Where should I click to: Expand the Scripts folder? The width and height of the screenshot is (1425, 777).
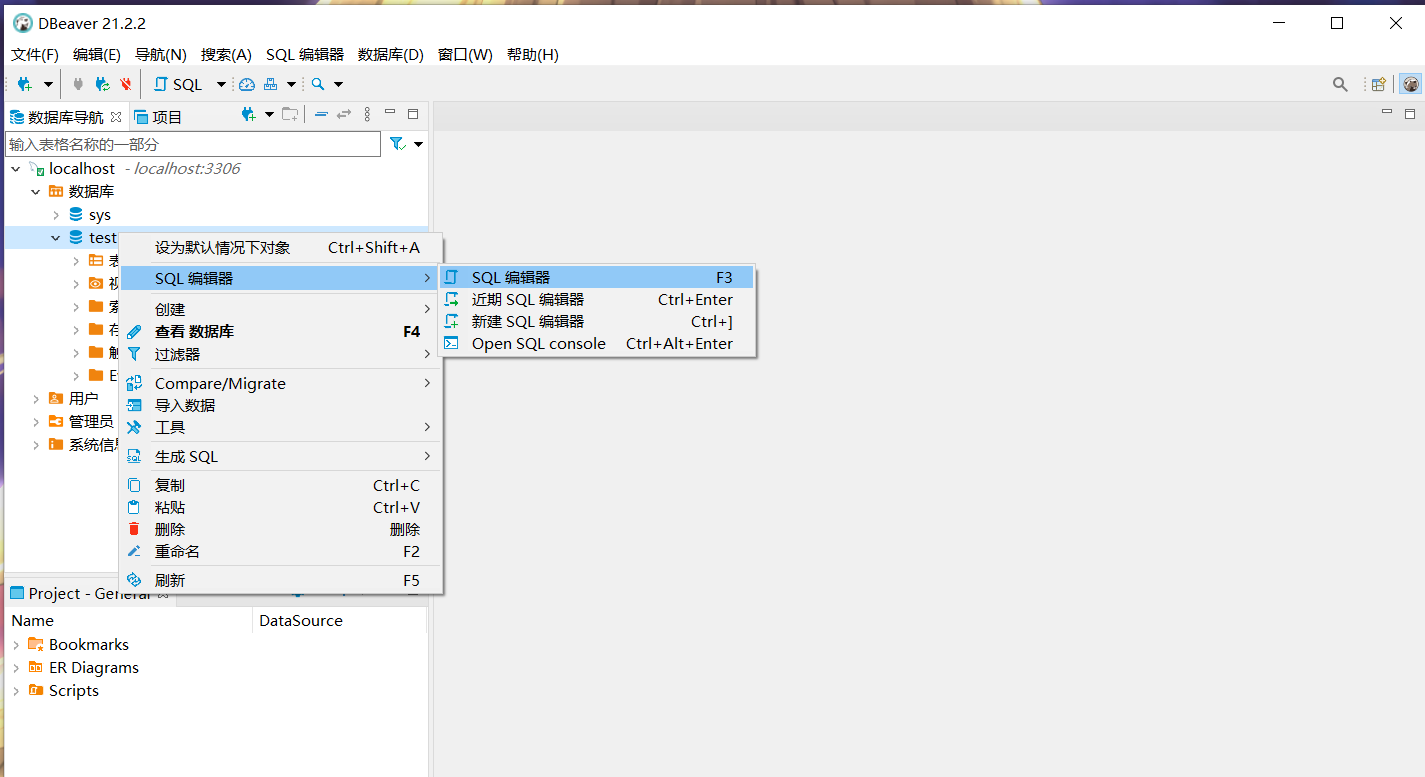pos(16,691)
